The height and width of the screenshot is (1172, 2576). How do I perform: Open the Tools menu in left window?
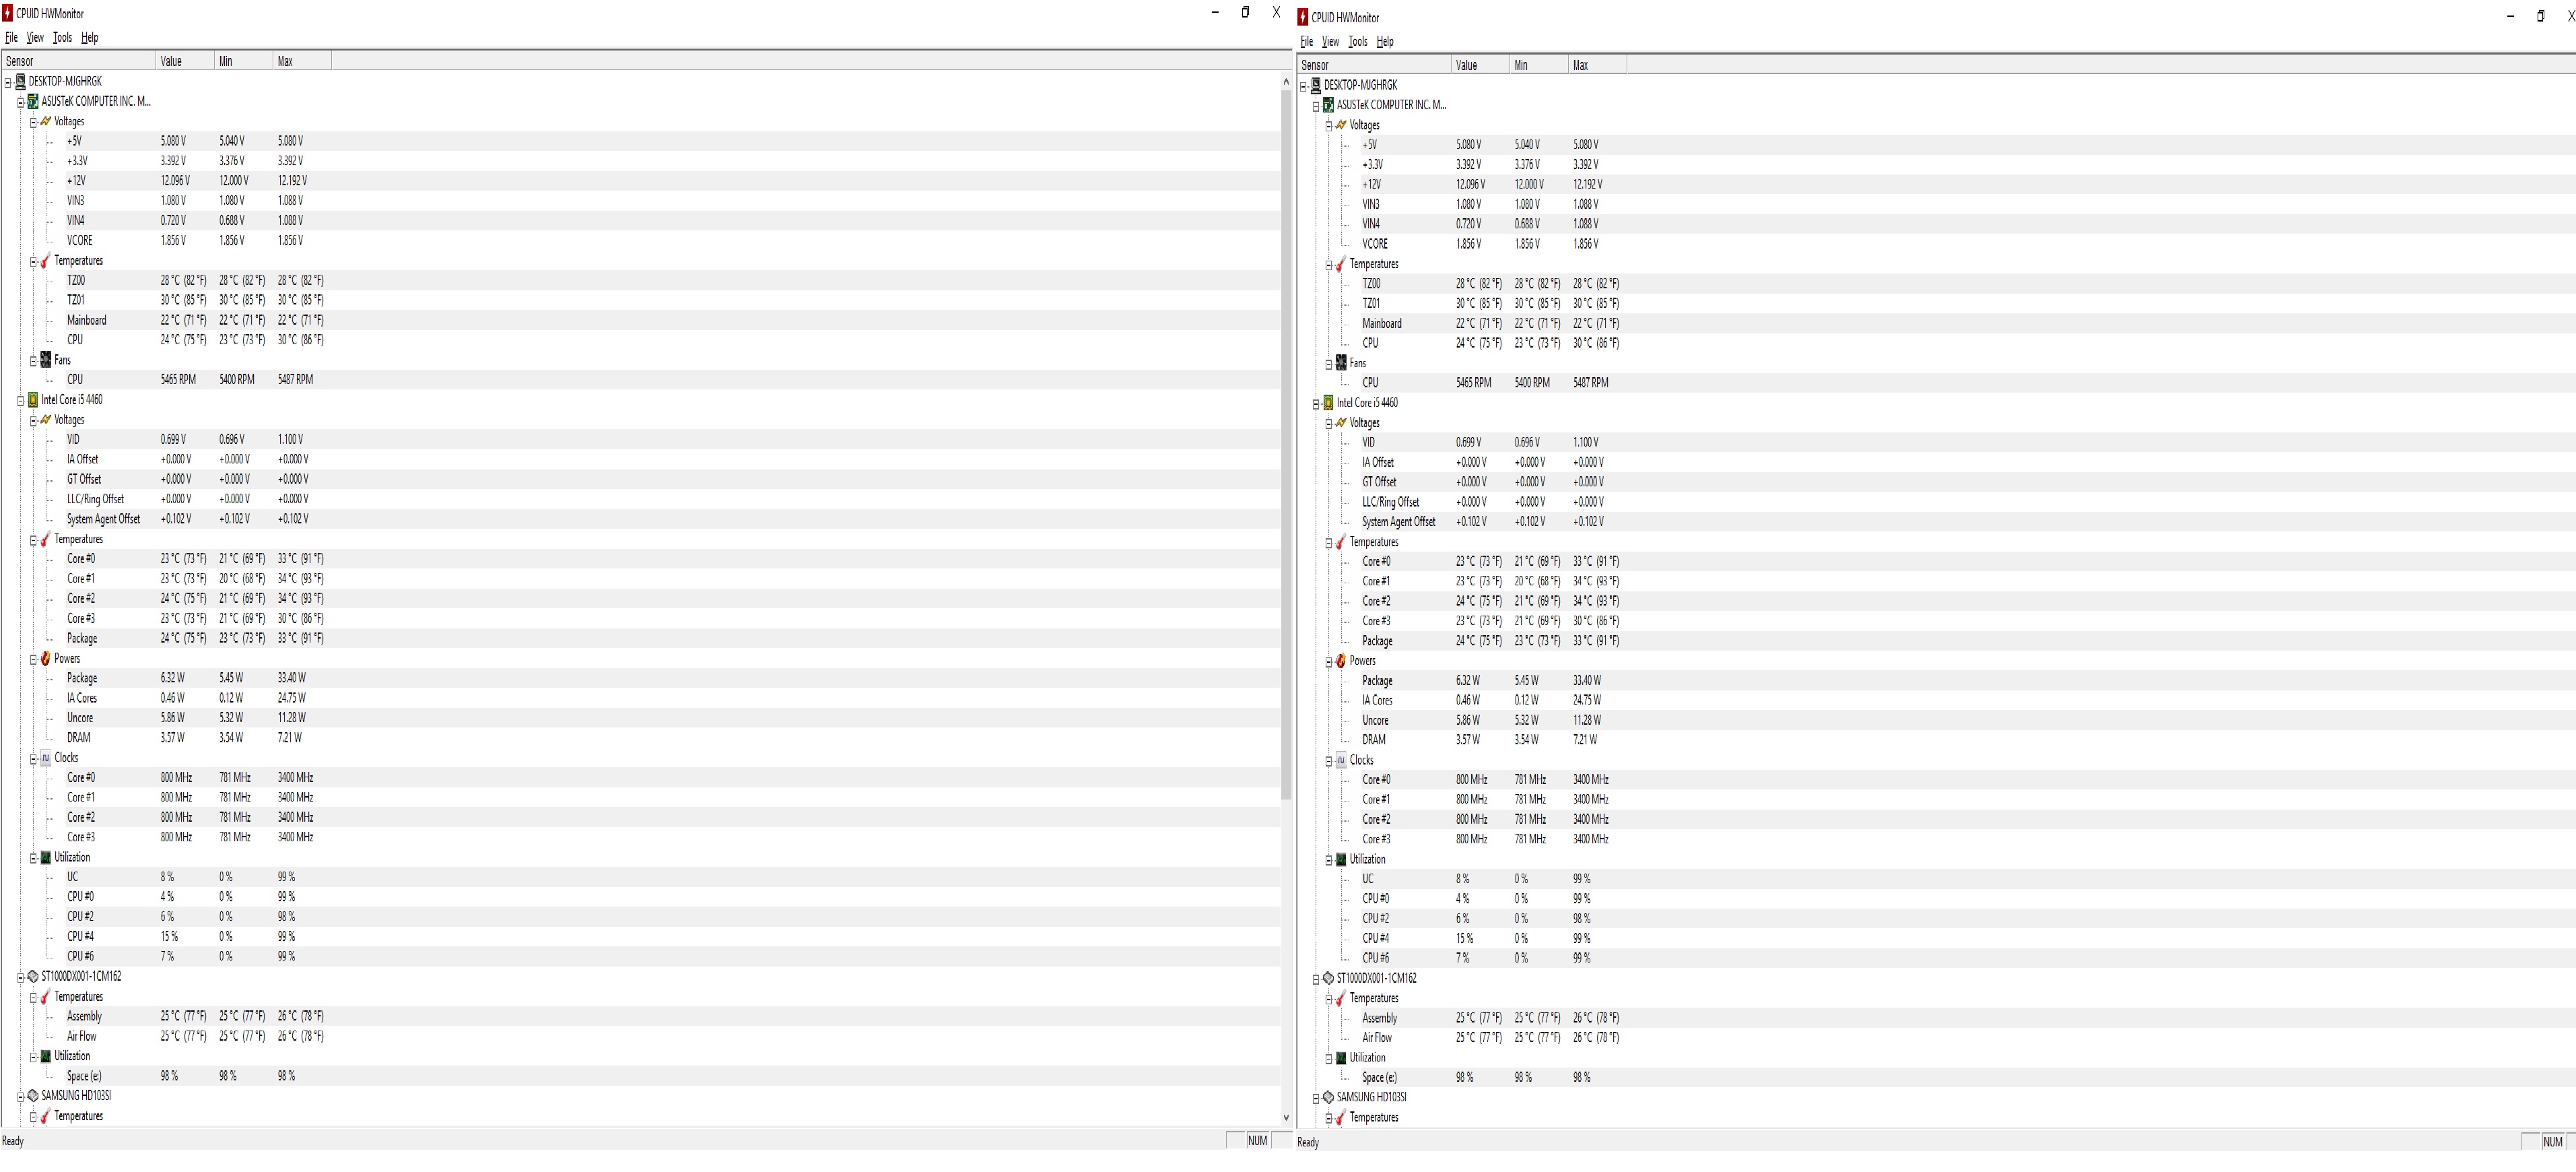pyautogui.click(x=62, y=38)
